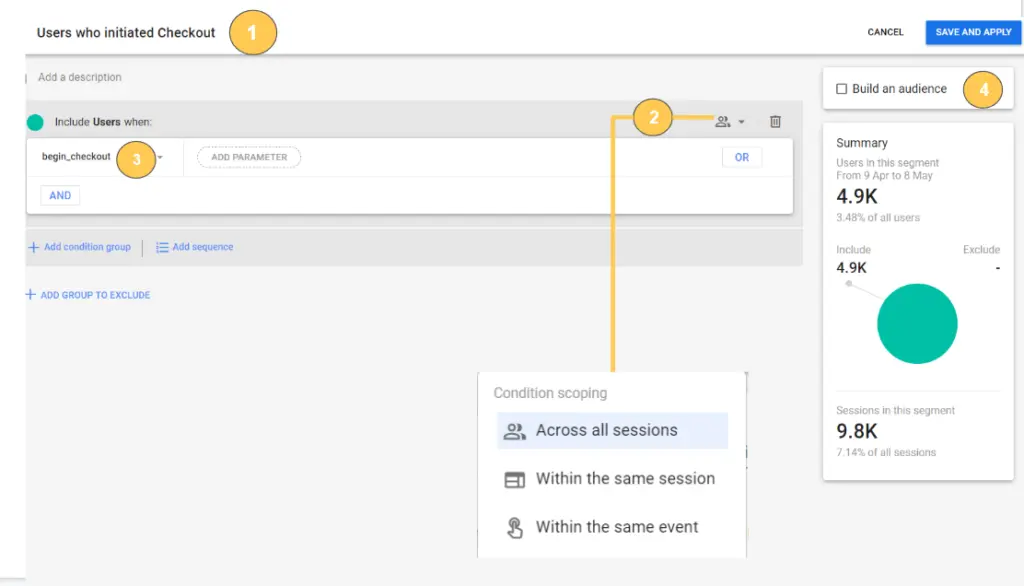This screenshot has height=586, width=1024.
Task: Click the Add sequence list icon
Action: [162, 247]
